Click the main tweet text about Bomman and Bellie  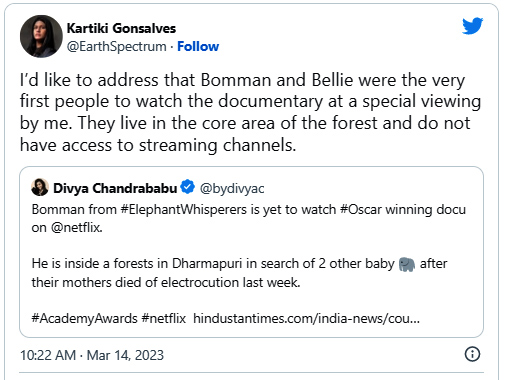250,112
